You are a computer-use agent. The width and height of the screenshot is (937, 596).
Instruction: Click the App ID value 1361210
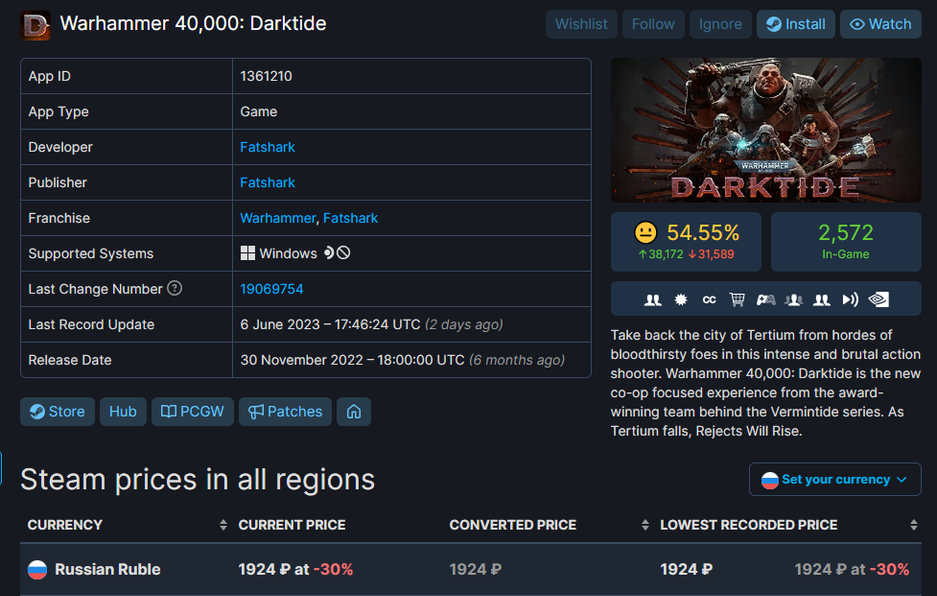[x=266, y=77]
